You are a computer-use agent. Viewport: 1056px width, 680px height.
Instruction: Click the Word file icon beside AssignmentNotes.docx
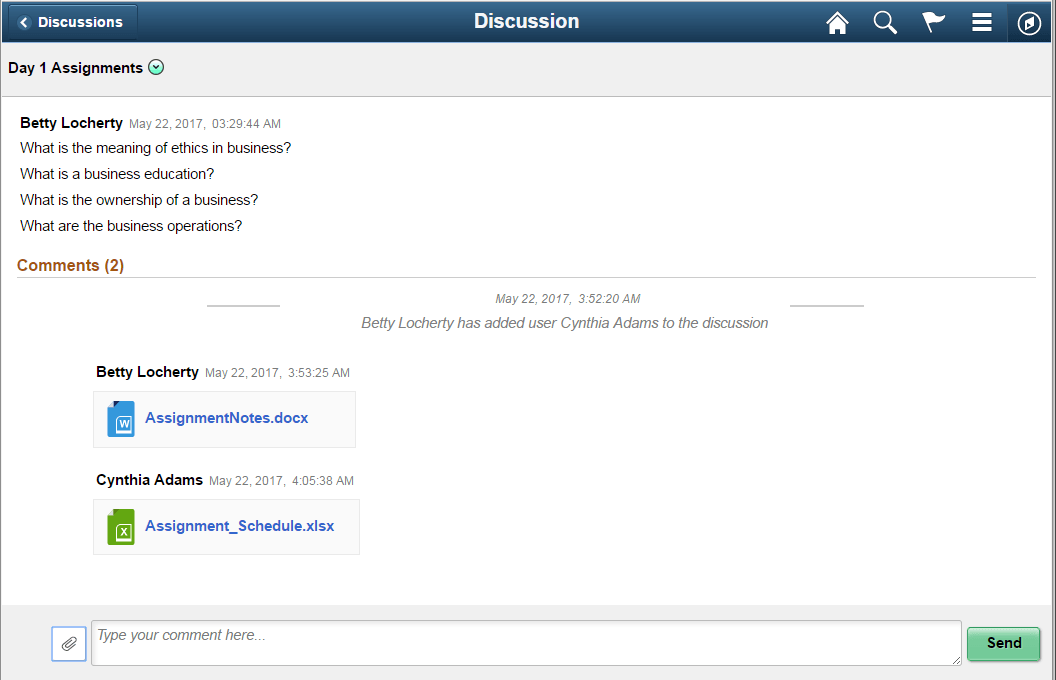click(x=120, y=419)
